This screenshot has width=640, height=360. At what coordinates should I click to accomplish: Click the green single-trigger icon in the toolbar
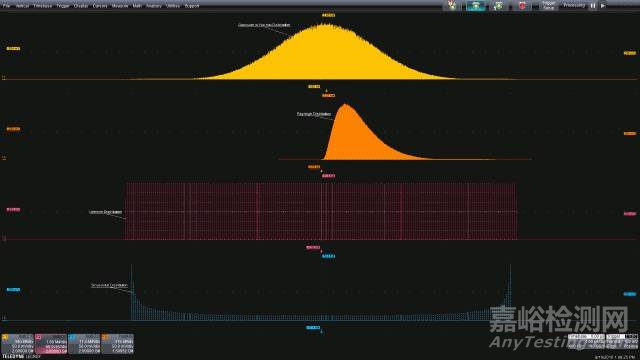498,6
